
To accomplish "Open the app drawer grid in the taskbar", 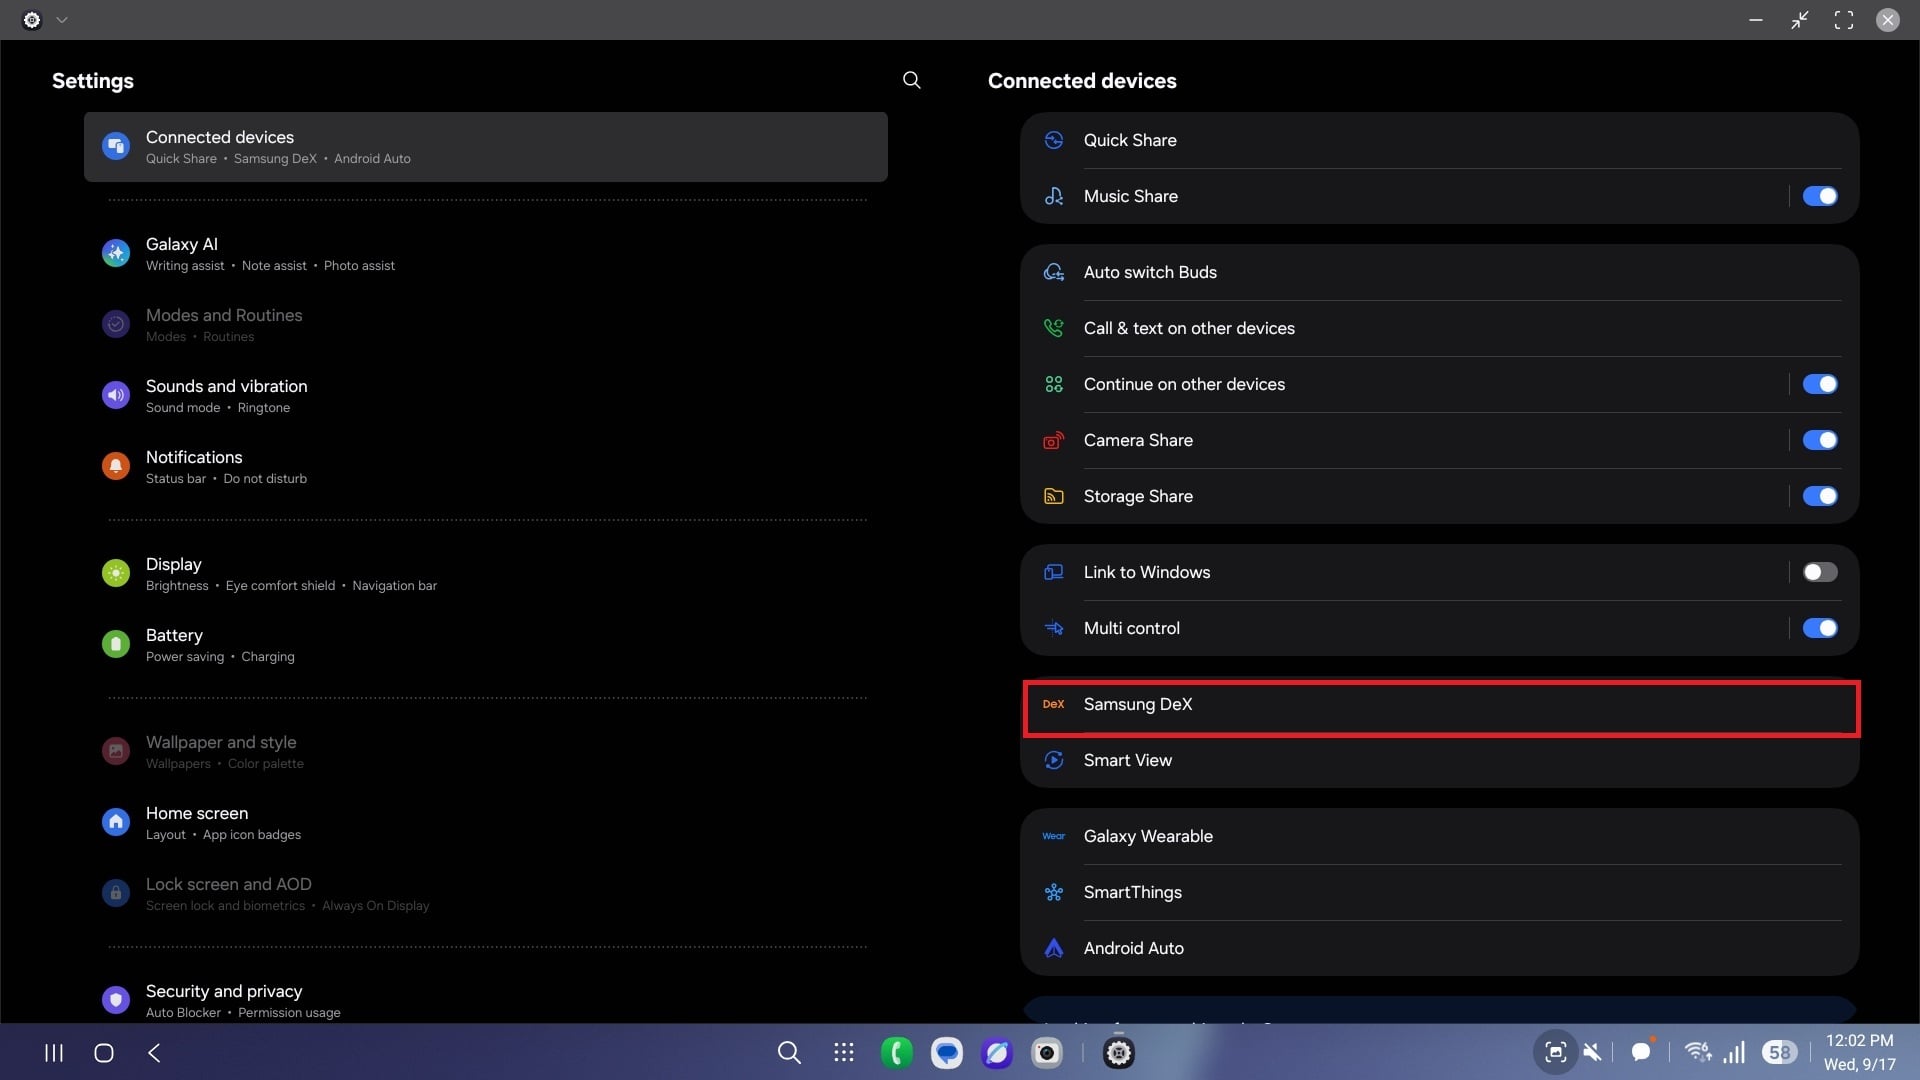I will 843,1052.
